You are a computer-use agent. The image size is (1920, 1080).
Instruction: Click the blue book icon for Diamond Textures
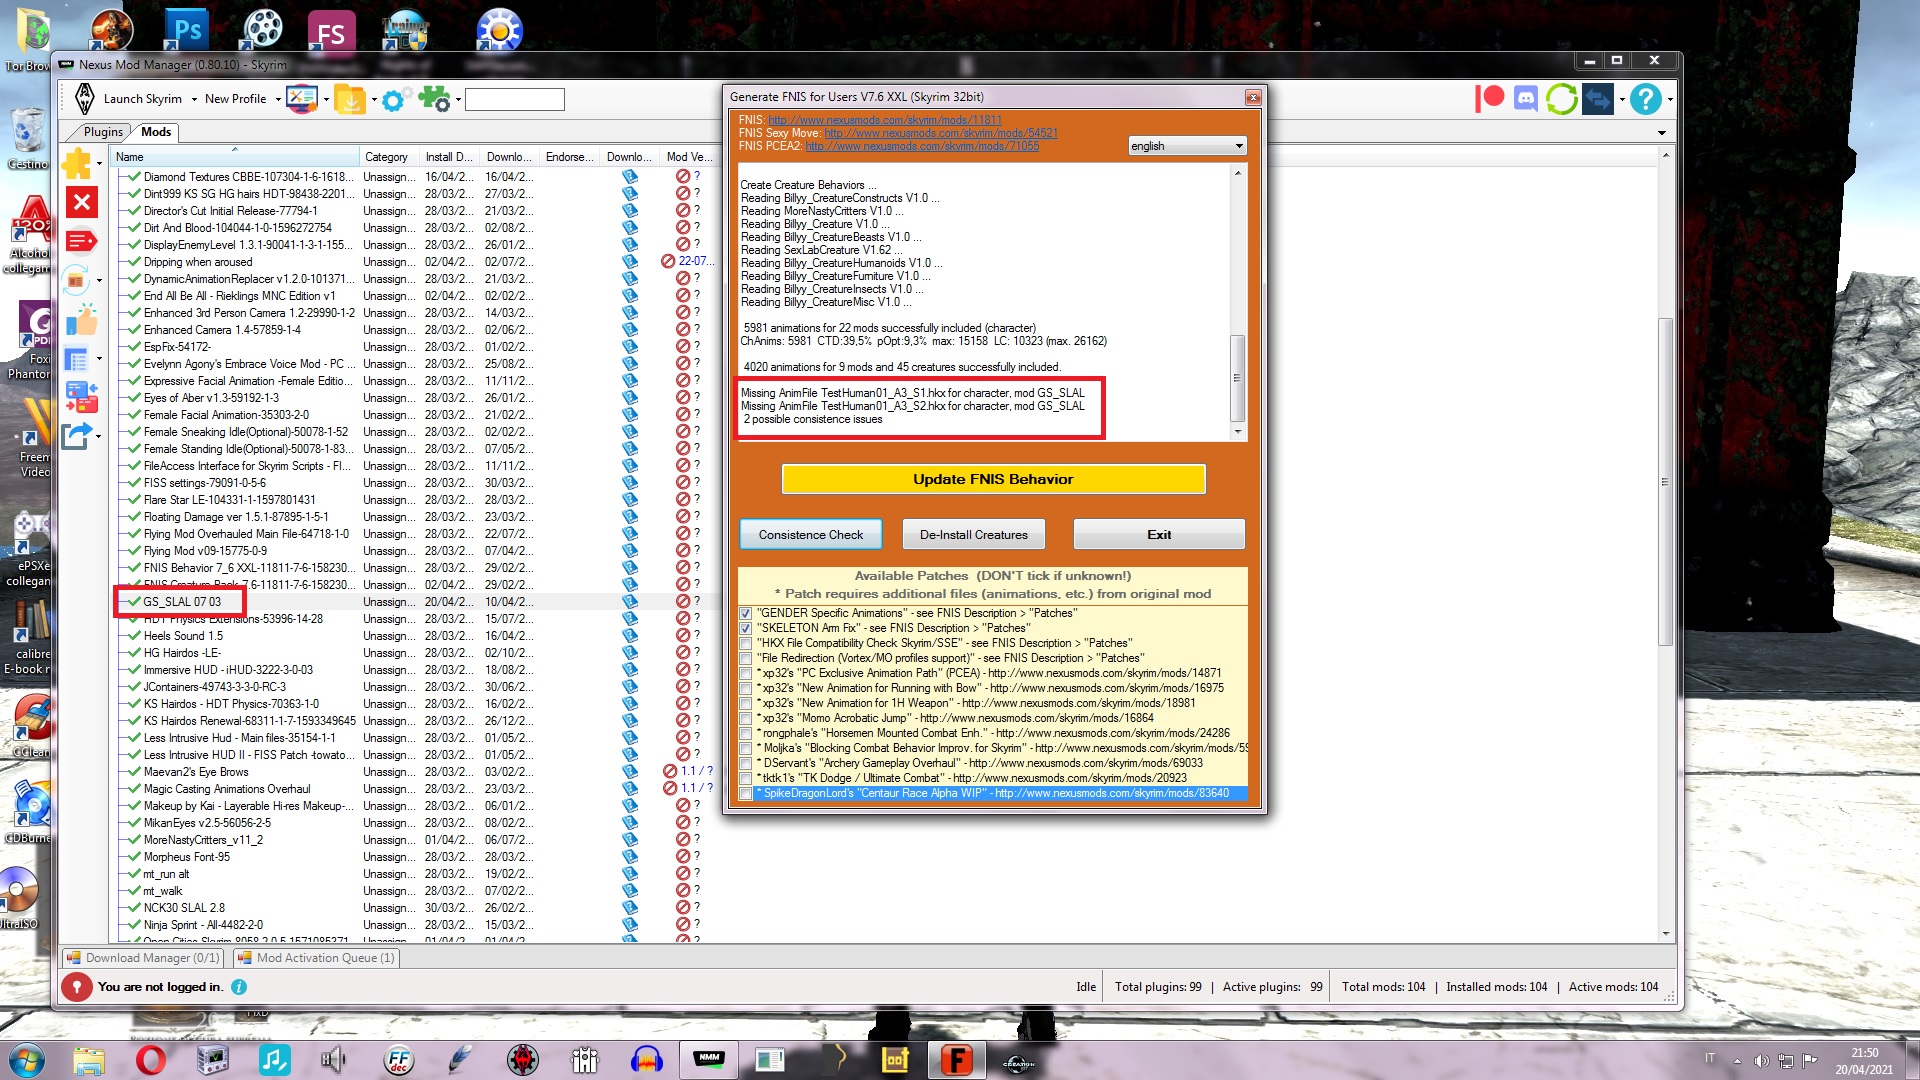(630, 177)
